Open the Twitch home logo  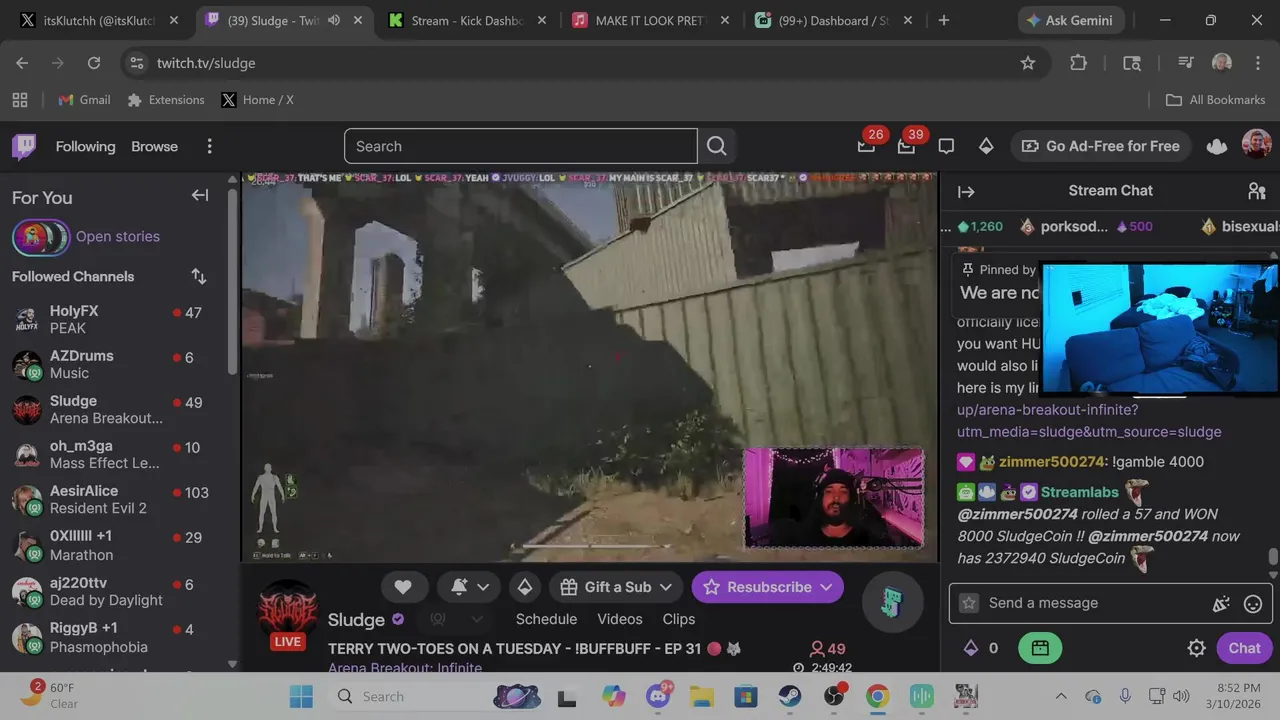(x=24, y=146)
